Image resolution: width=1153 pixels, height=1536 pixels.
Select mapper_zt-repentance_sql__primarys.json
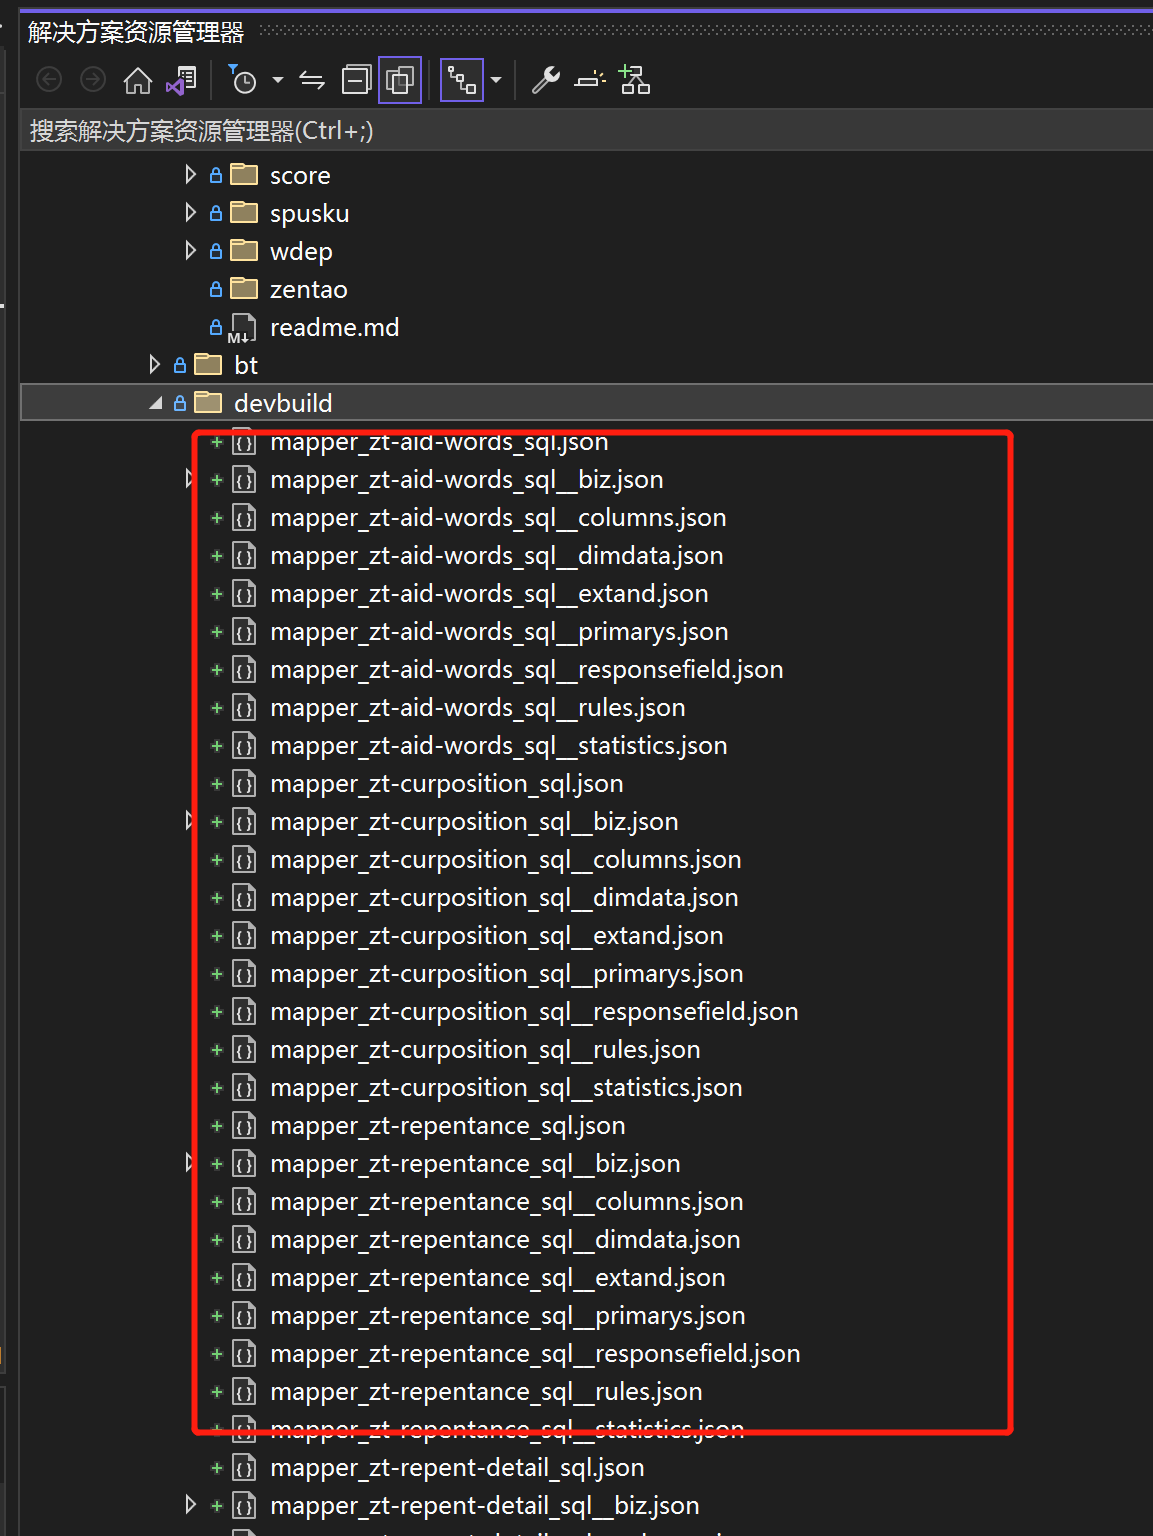click(507, 1316)
